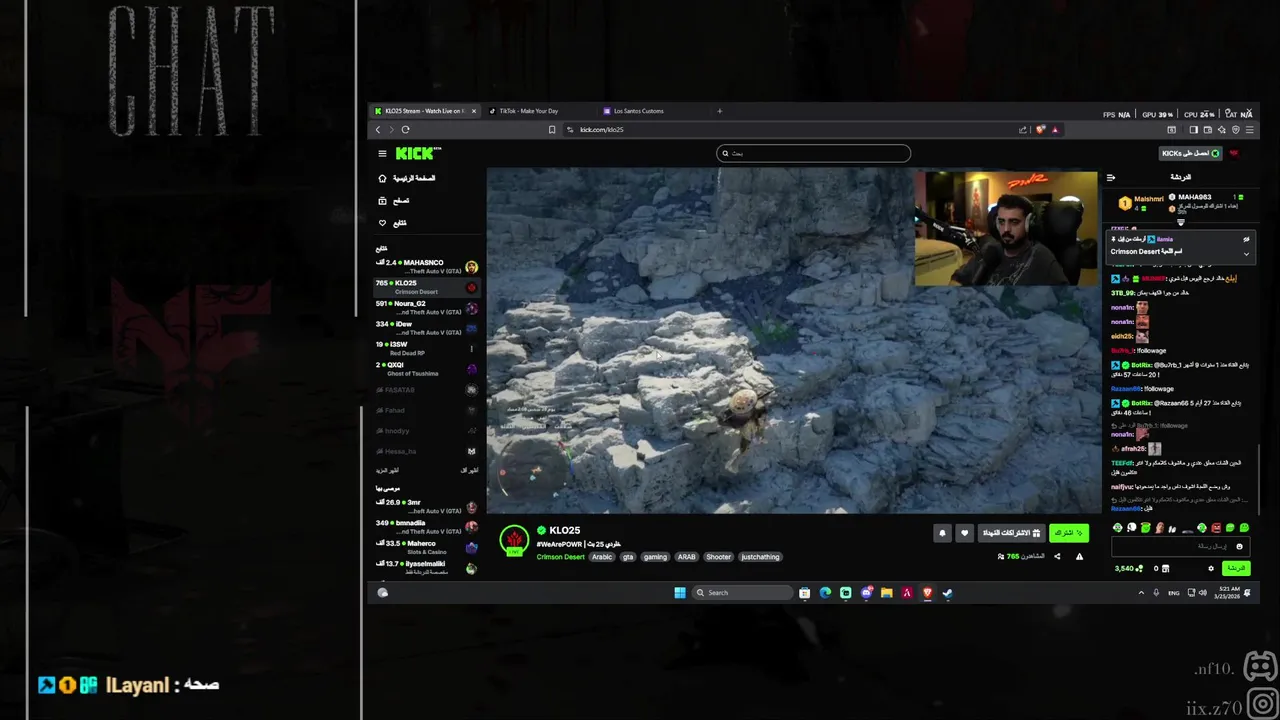1280x720 pixels.
Task: Select the gta tag
Action: (x=628, y=557)
